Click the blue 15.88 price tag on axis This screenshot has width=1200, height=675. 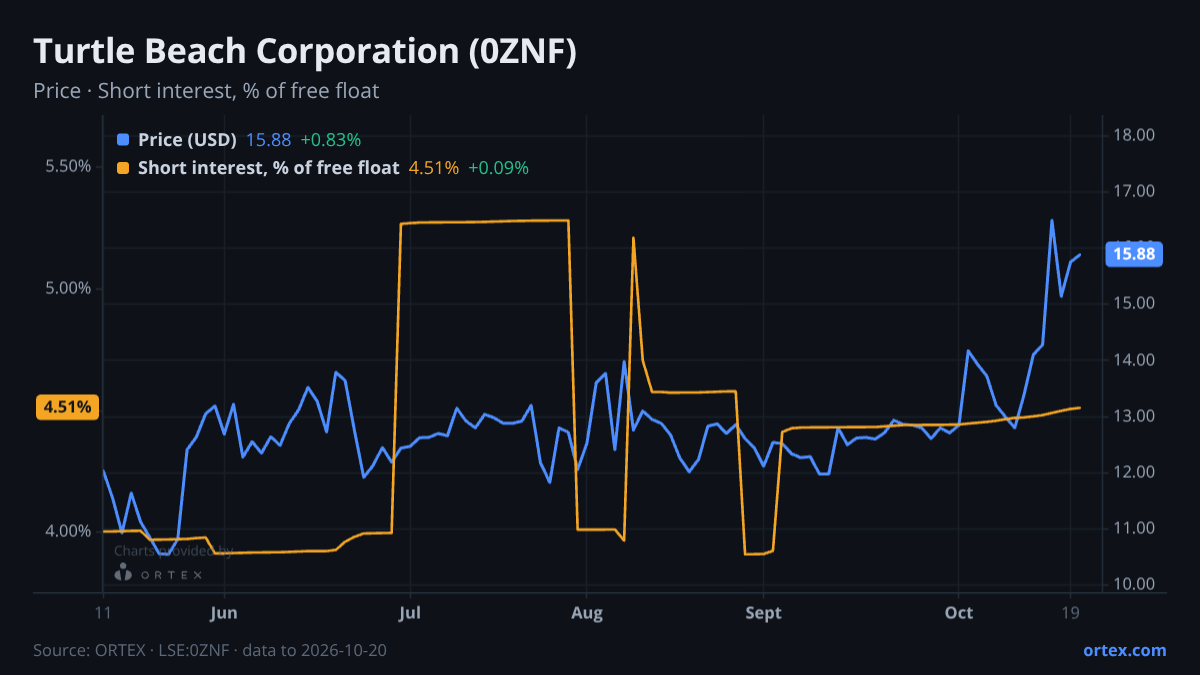(1134, 254)
